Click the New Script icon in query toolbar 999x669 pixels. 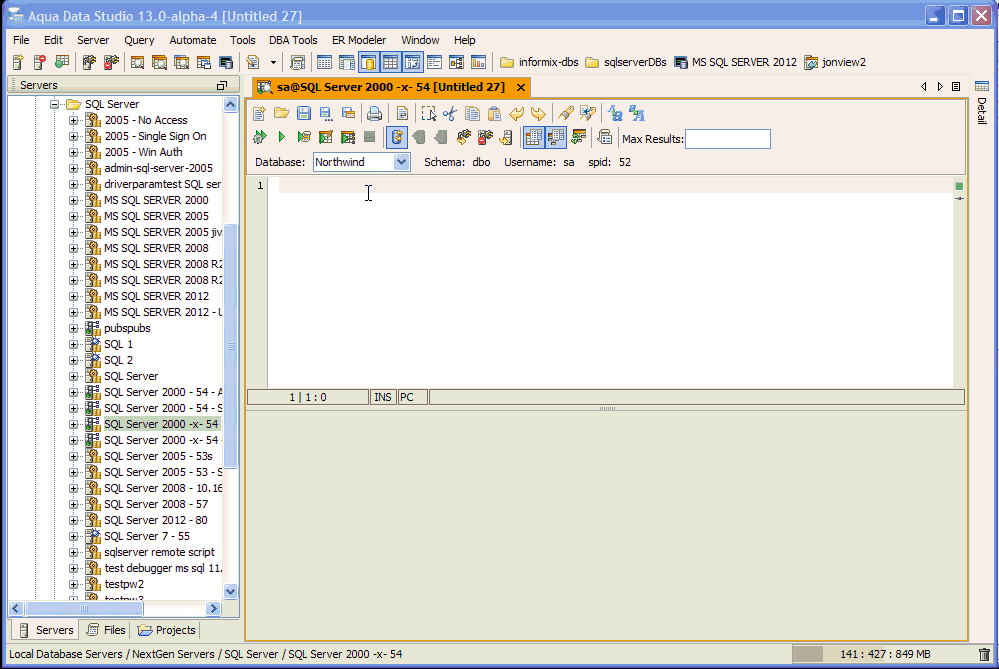point(259,113)
